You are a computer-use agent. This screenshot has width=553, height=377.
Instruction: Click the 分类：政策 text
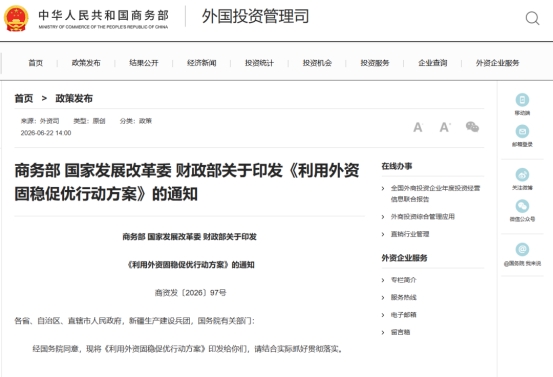[x=135, y=121]
